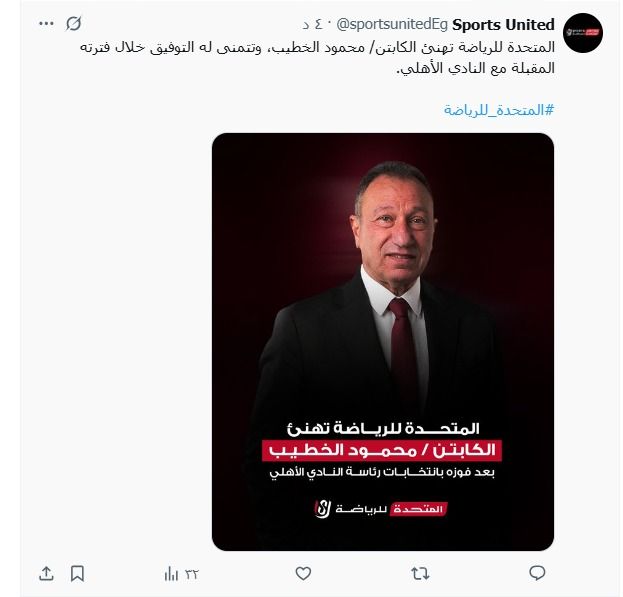Open the Sports United profile avatar

(583, 35)
